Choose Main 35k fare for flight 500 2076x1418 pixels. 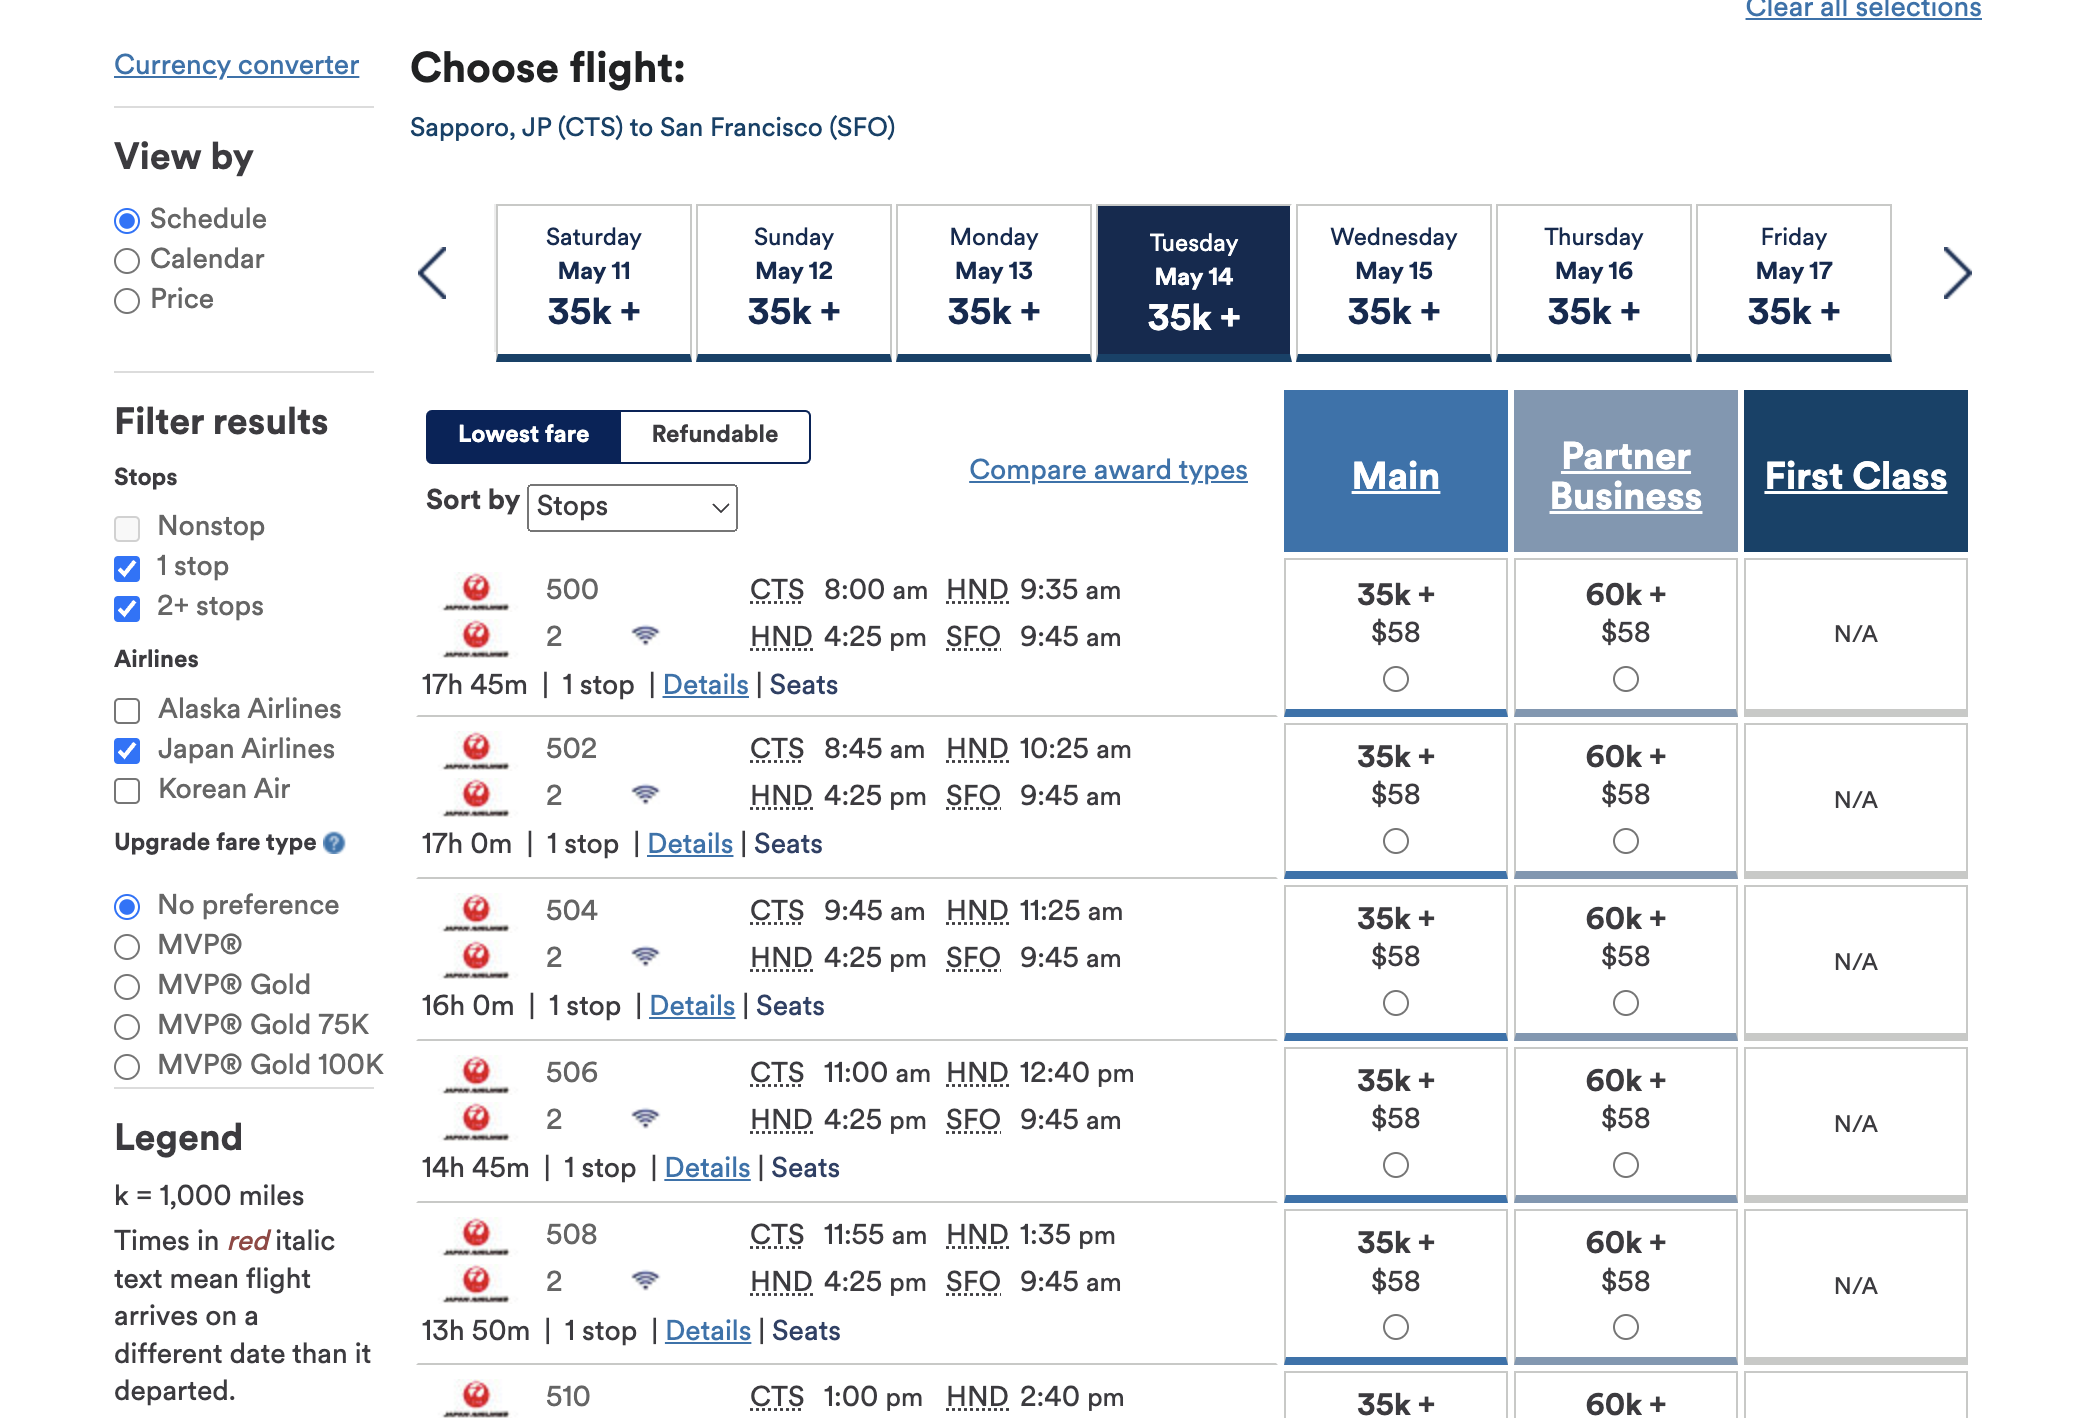(x=1396, y=679)
